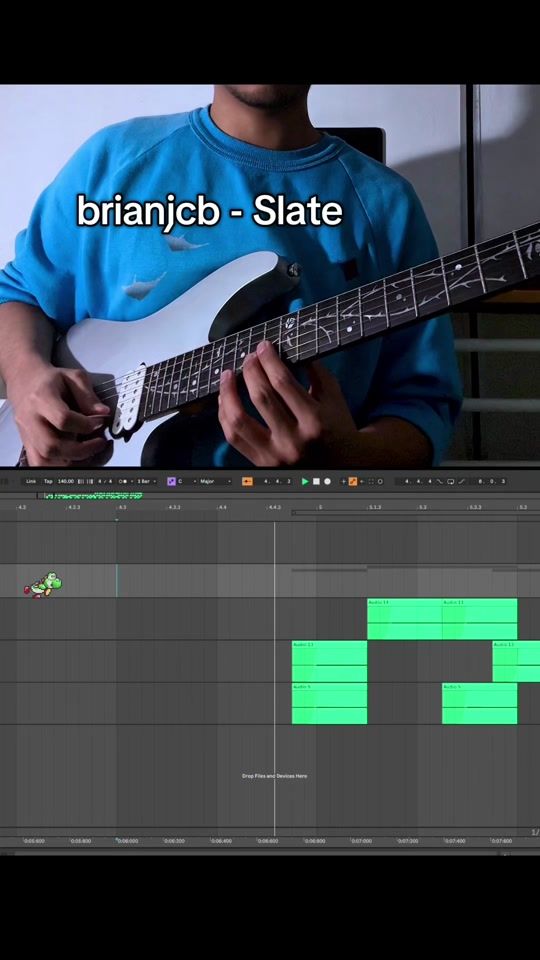
Task: Click the green Play button
Action: 305,482
